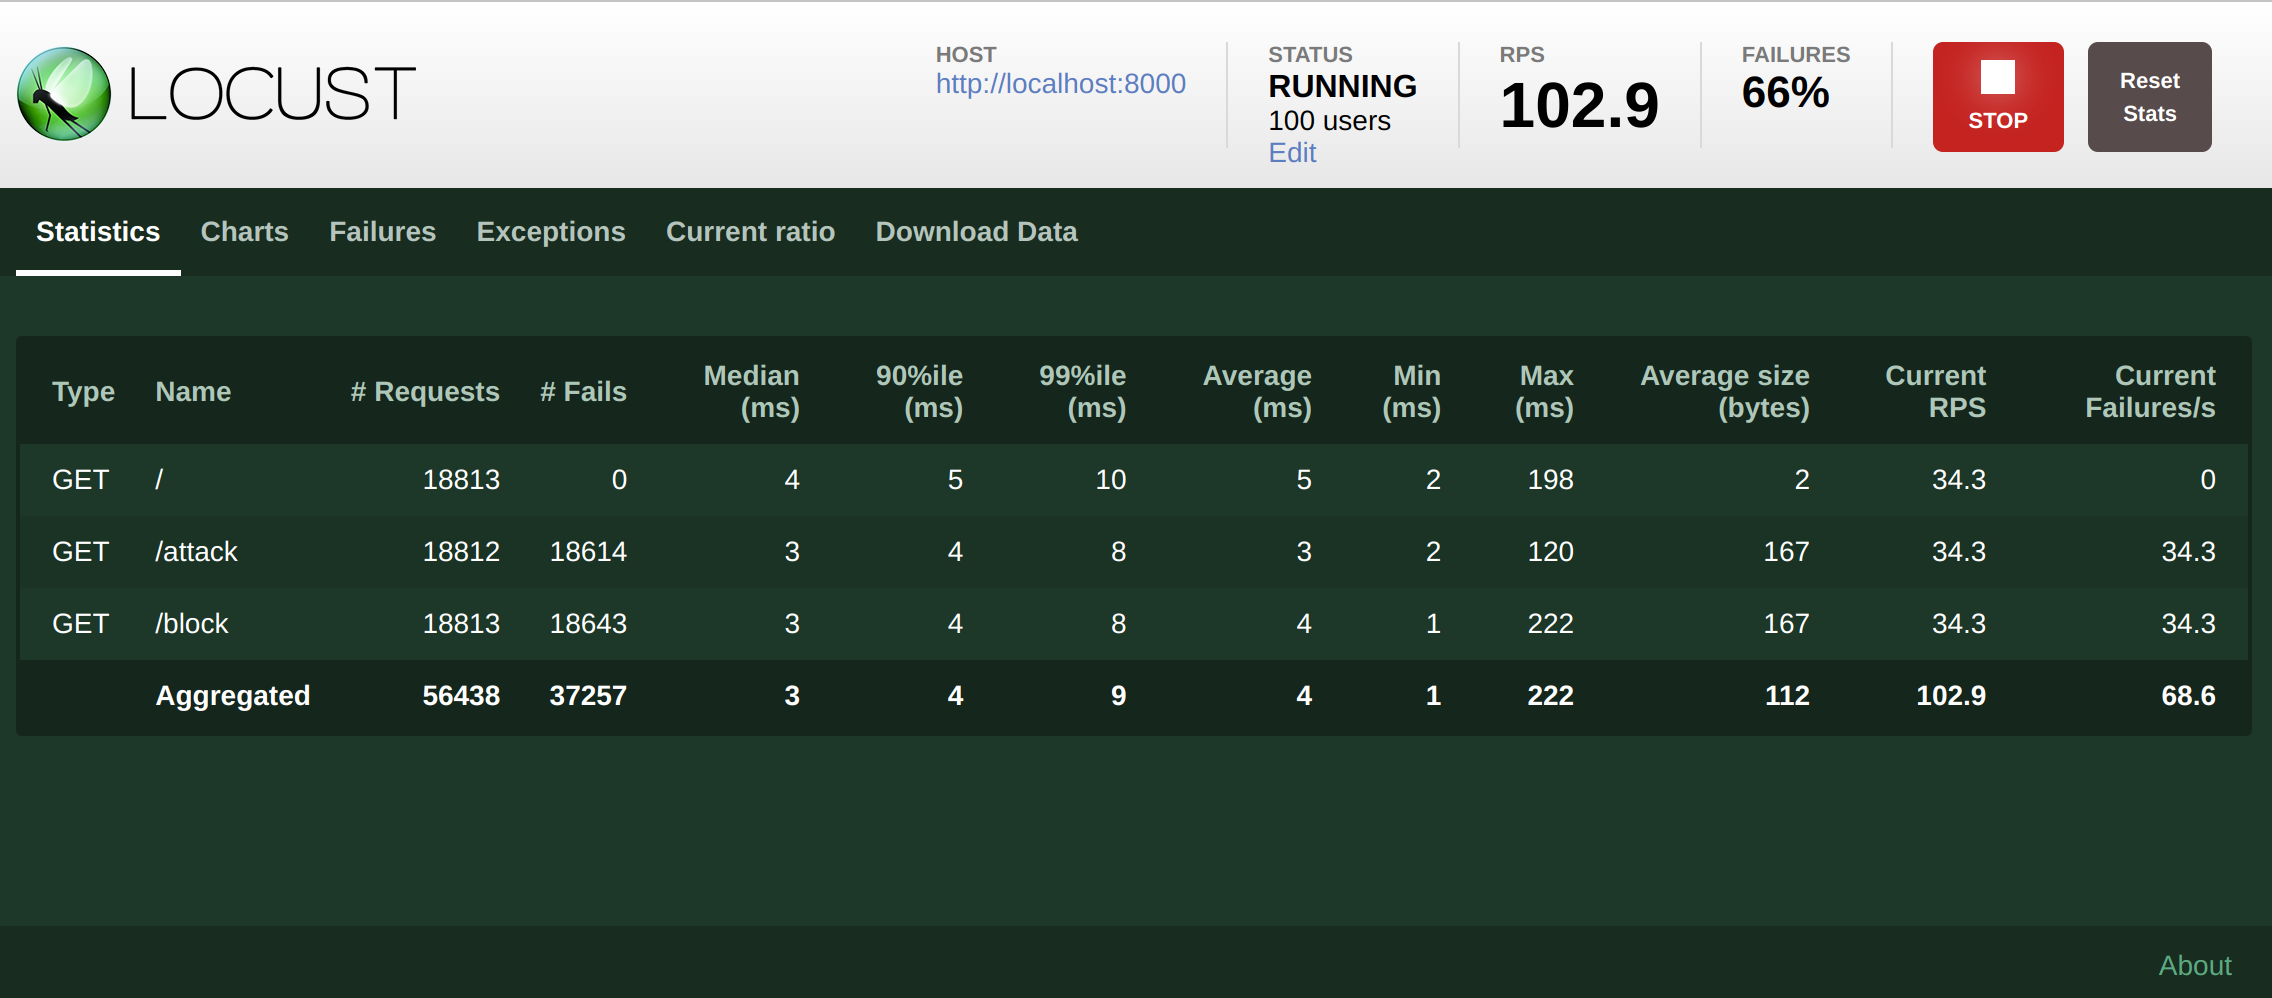Sort by Min (ms) column header
This screenshot has height=998, width=2272.
click(1411, 392)
